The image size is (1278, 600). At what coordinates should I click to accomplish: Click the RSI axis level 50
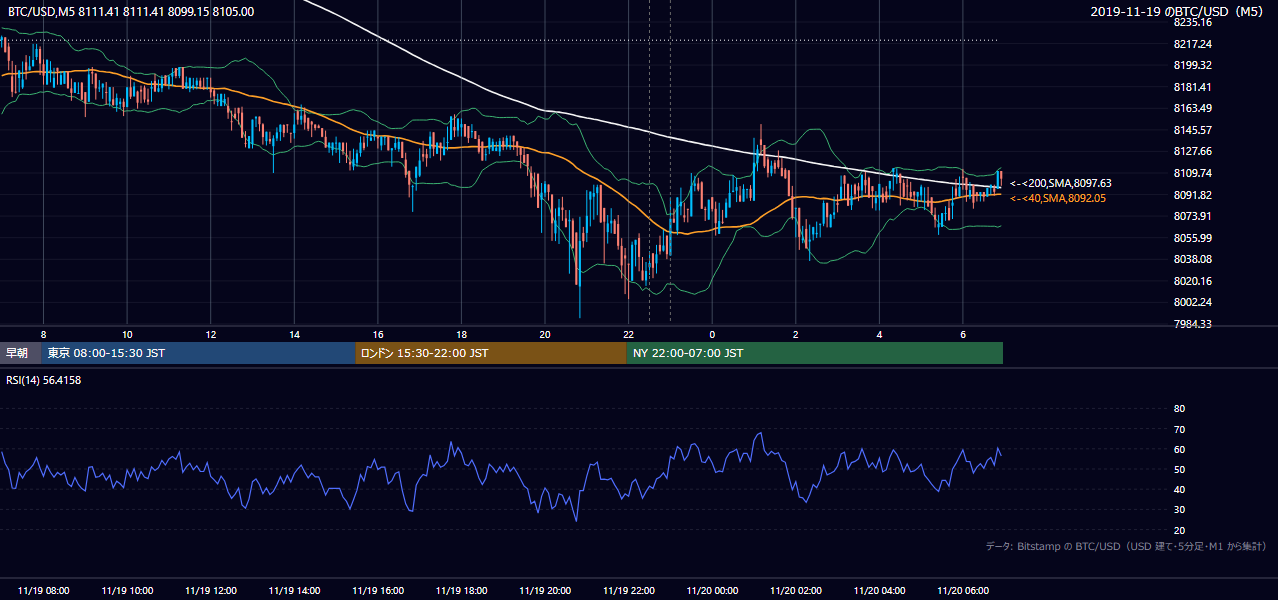pos(1179,469)
